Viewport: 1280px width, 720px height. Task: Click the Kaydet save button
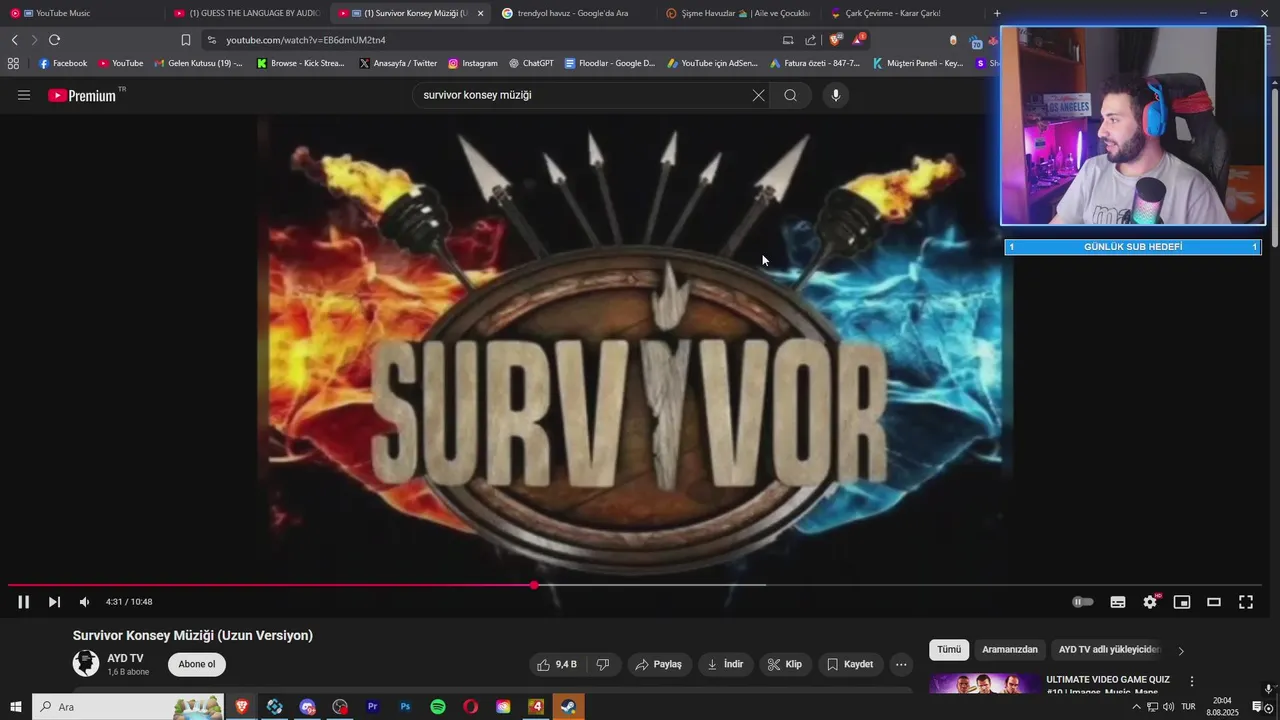coord(850,664)
